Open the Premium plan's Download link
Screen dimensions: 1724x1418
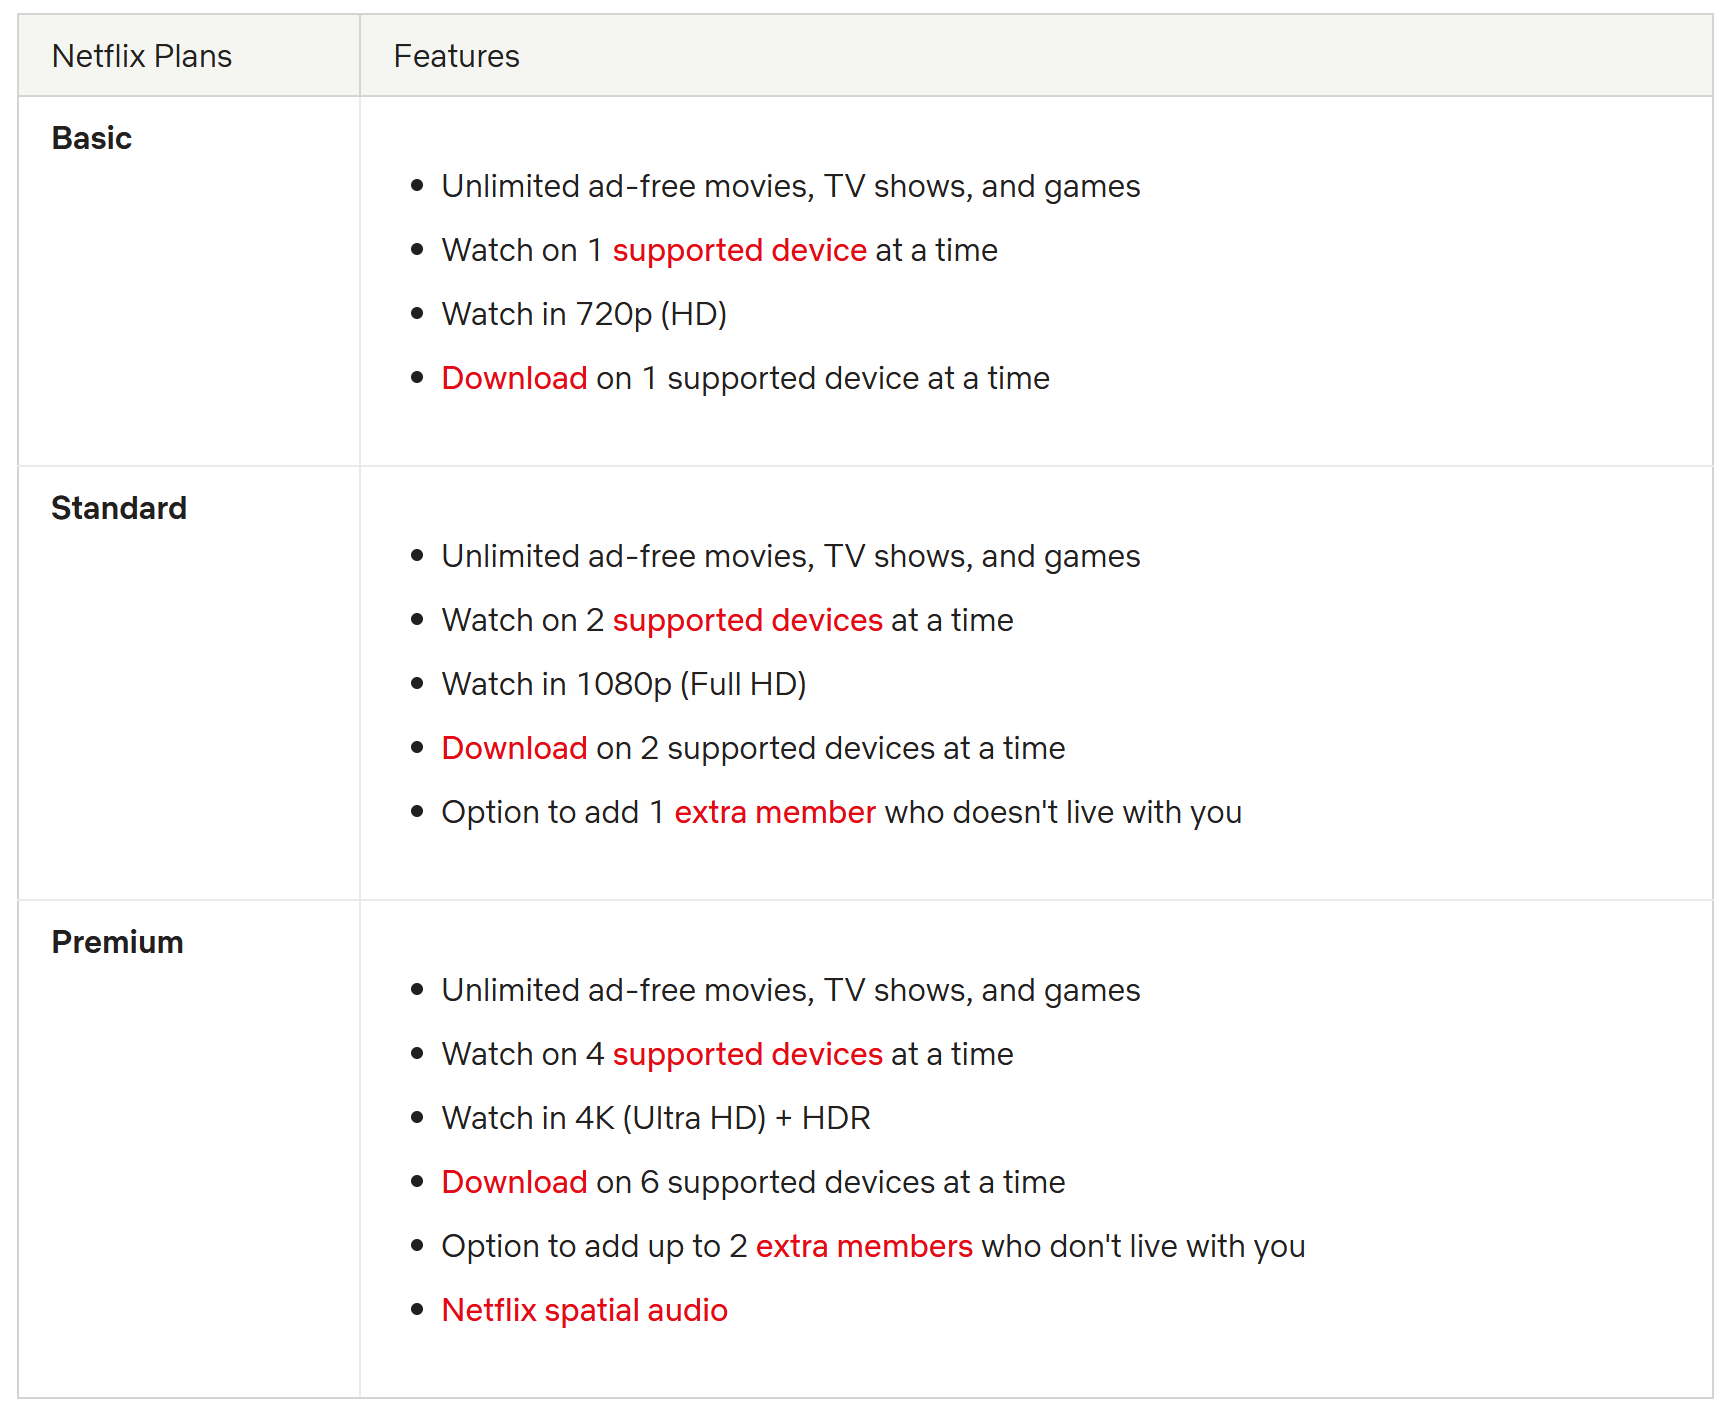(514, 1182)
